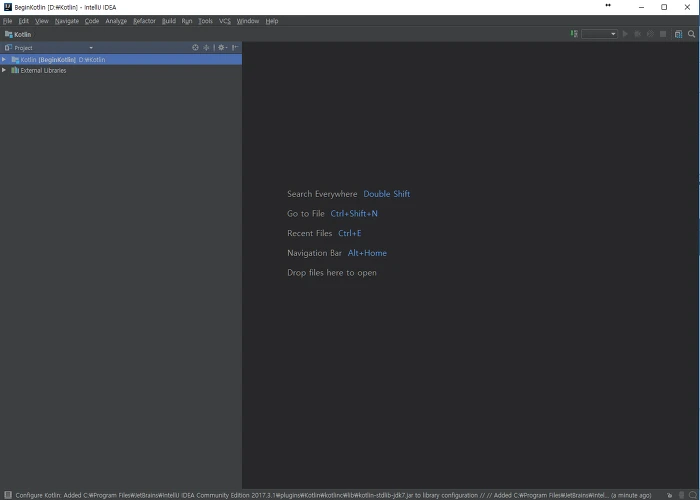Click the Collapse All icon in the Project panel
Screen dimensions: 700x500
tap(206, 47)
